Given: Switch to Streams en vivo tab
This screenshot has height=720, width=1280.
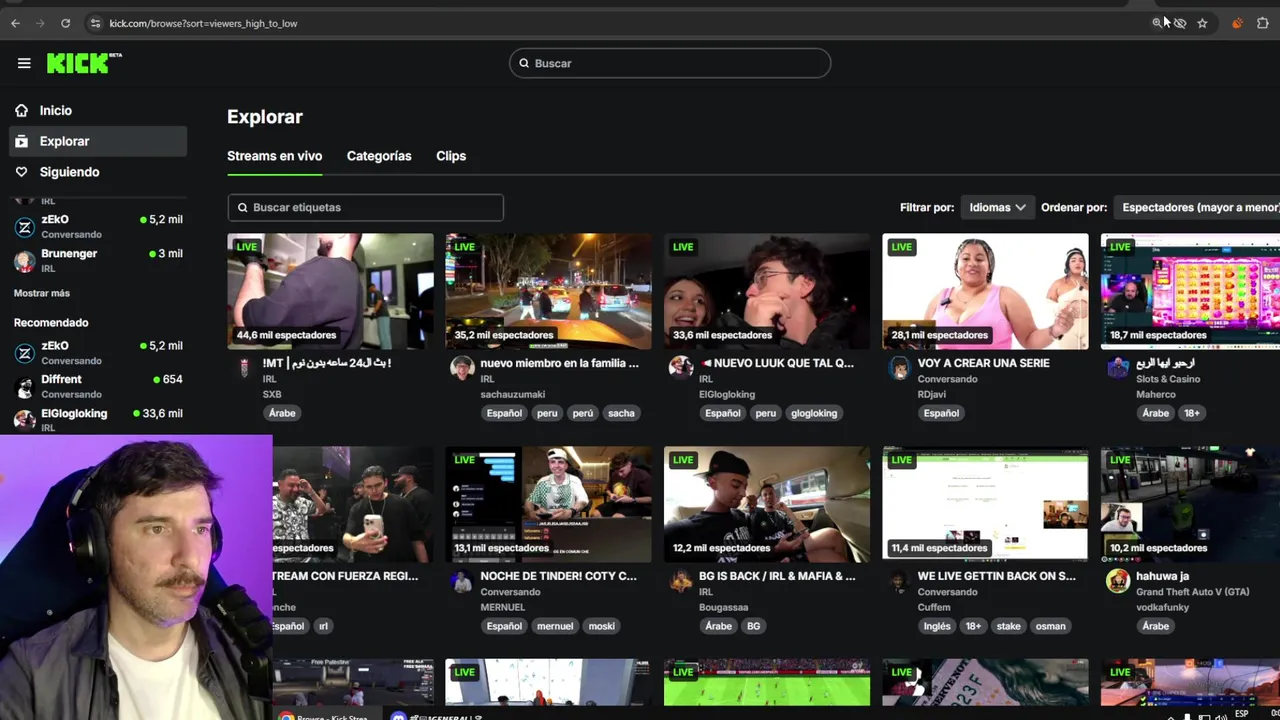Looking at the screenshot, I should pos(274,156).
